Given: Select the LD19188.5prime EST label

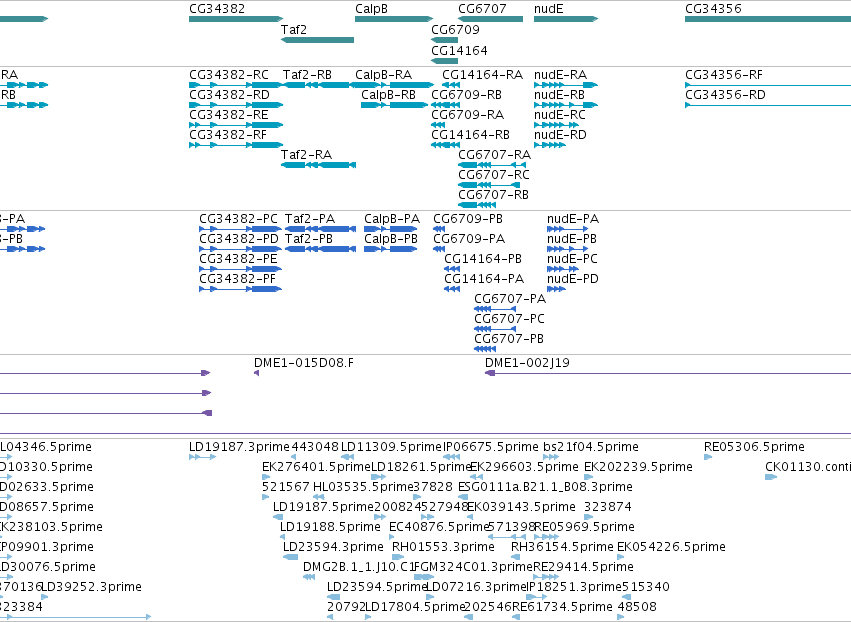Looking at the screenshot, I should pos(330,527).
